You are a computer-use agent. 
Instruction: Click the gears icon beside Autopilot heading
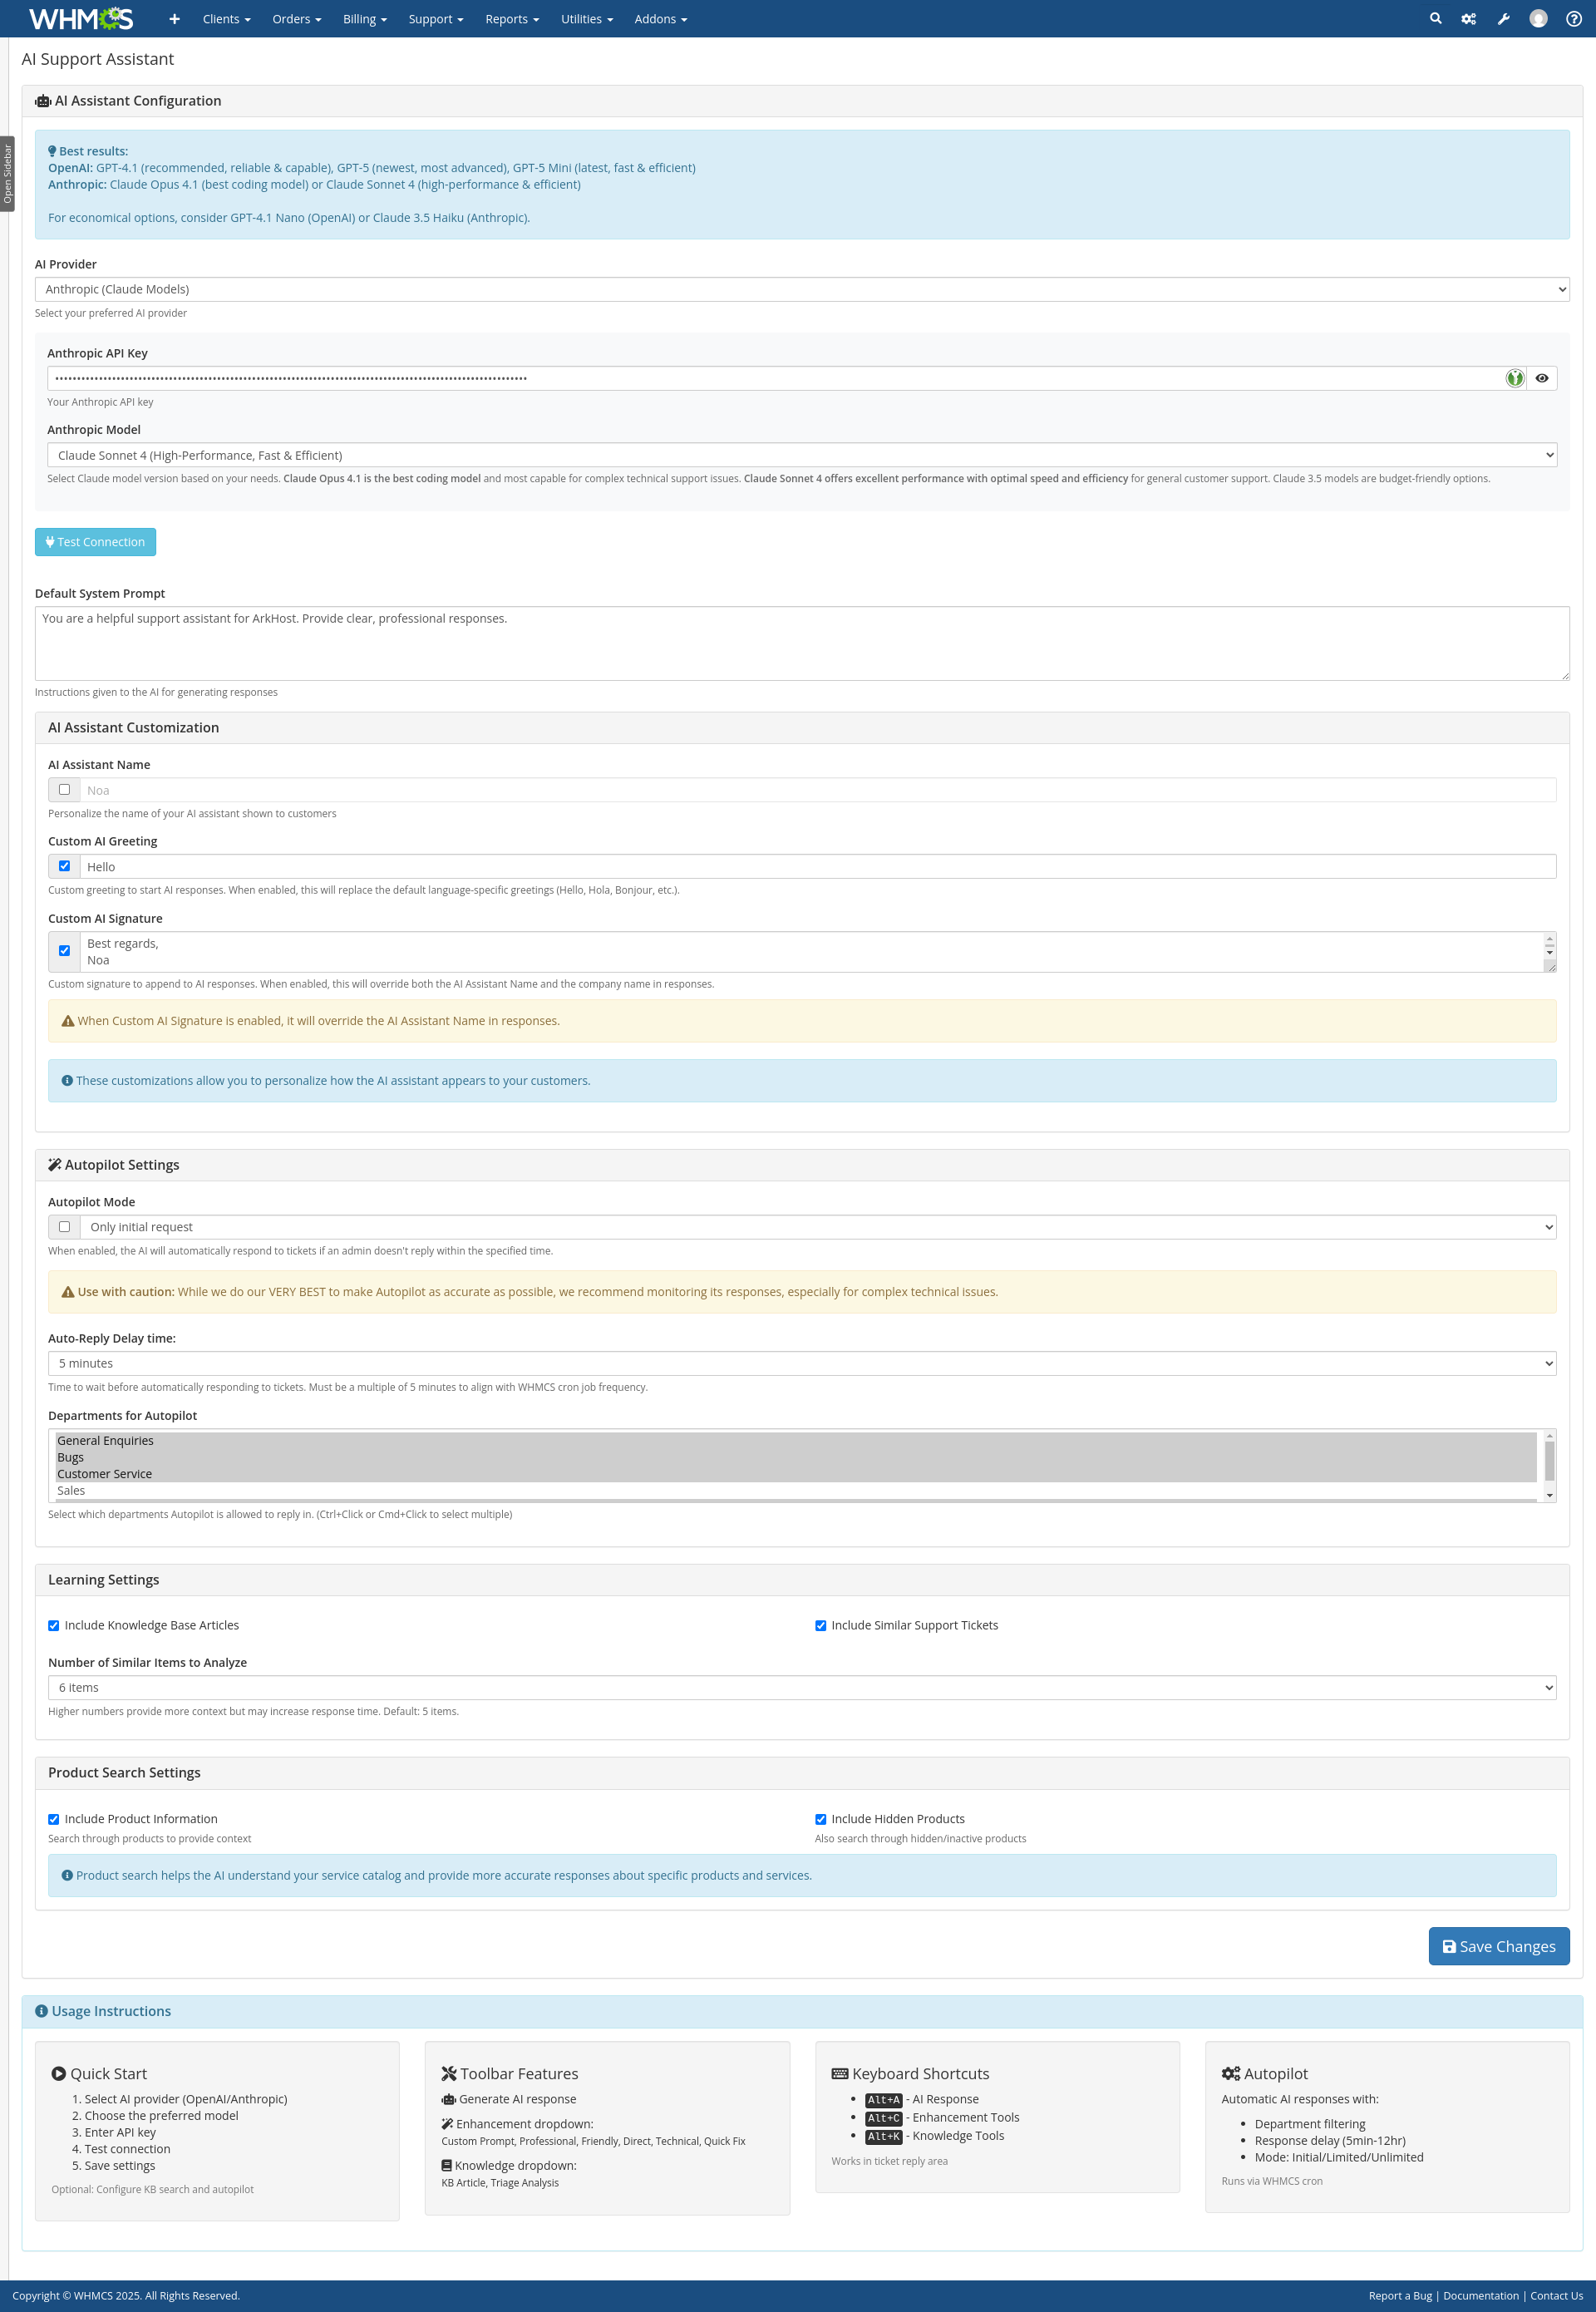coord(1231,2074)
